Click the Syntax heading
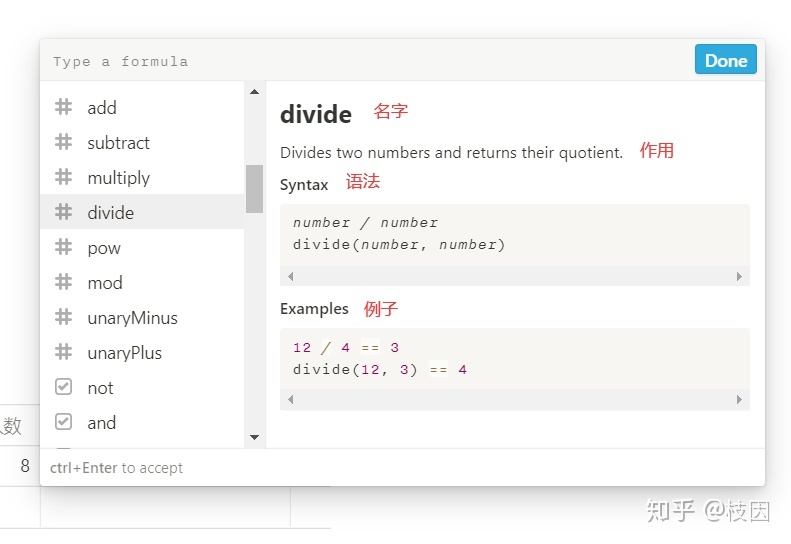Image resolution: width=791 pixels, height=544 pixels. (x=304, y=185)
